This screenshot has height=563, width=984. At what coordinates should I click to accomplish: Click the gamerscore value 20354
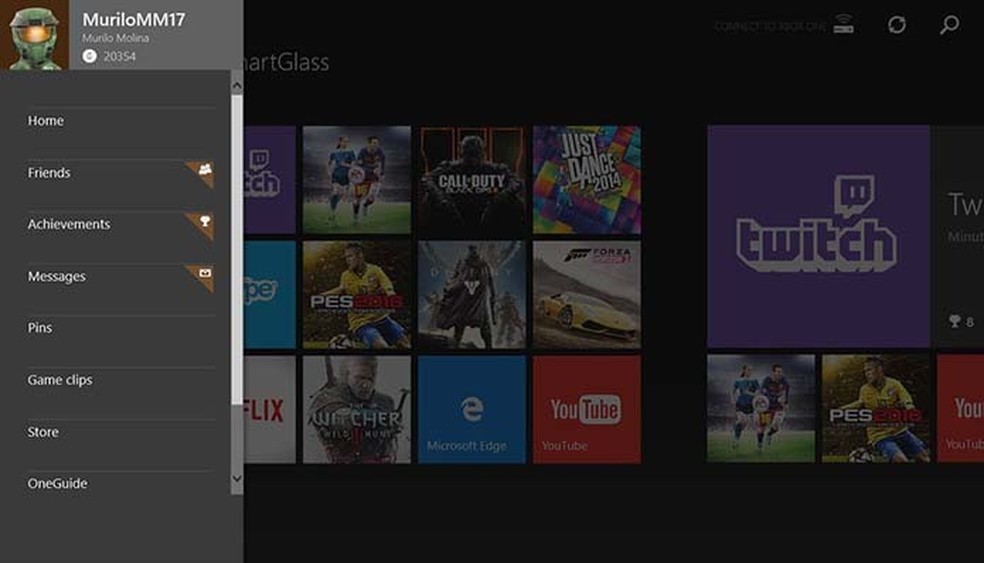(x=119, y=56)
